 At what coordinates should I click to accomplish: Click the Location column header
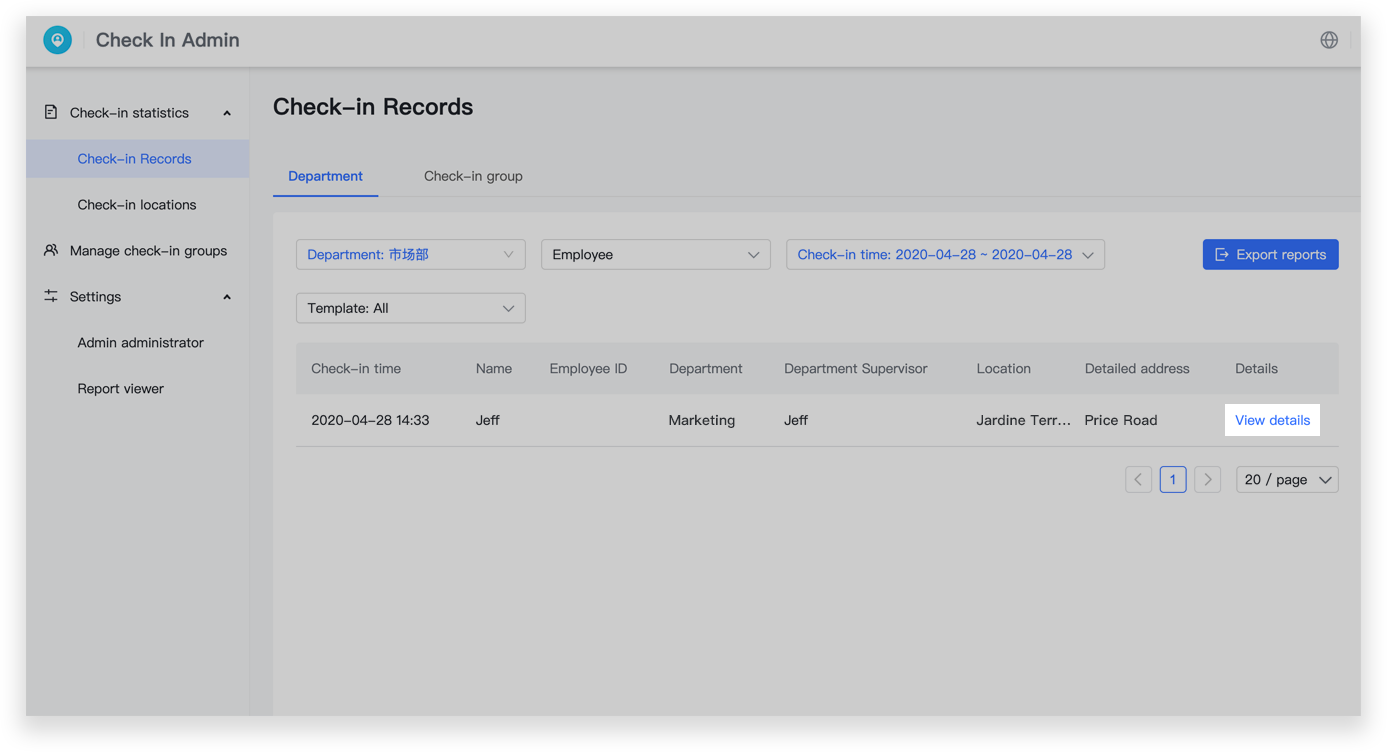(x=1003, y=369)
